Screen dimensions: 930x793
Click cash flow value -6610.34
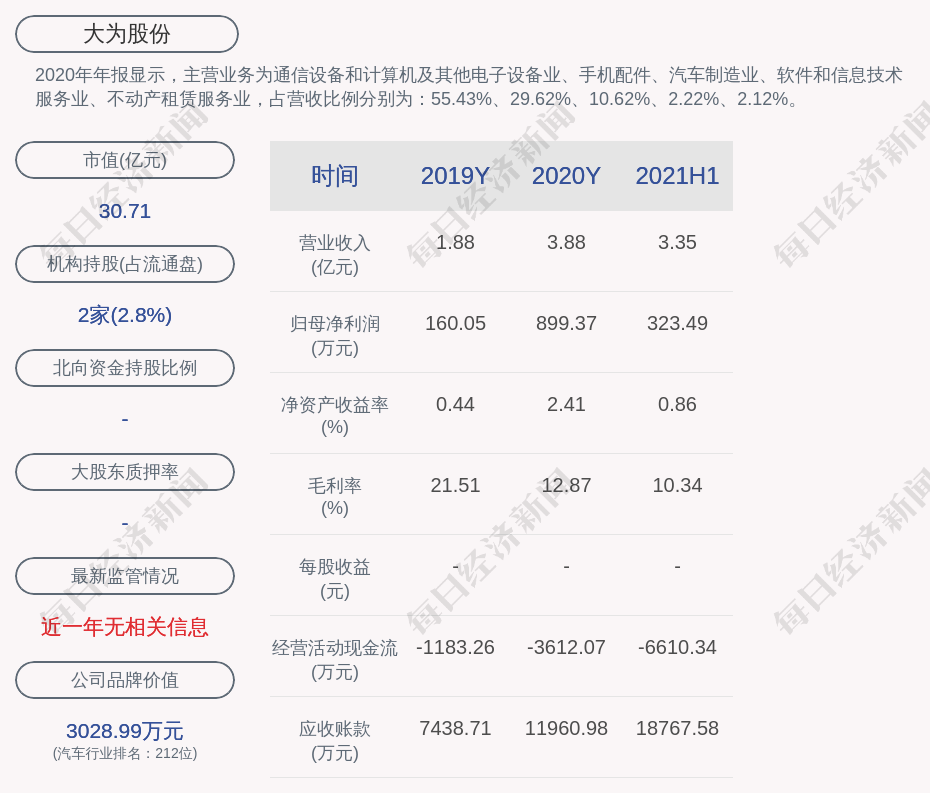[677, 647]
